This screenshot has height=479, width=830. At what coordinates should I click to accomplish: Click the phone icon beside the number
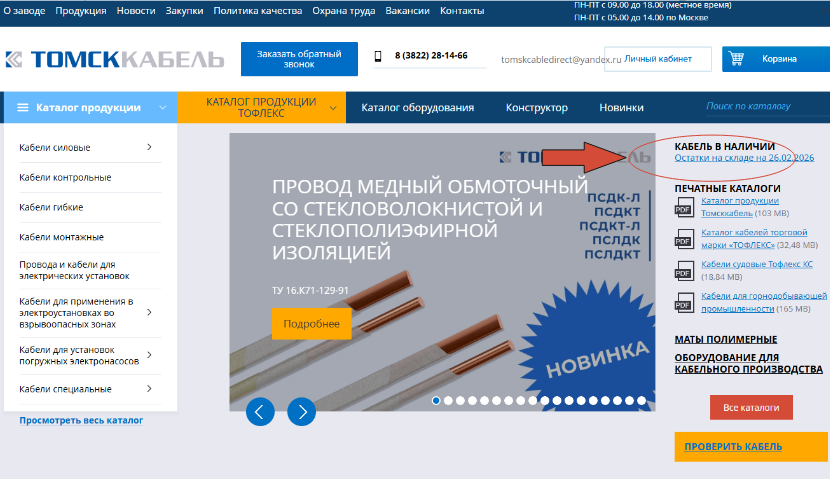[378, 56]
